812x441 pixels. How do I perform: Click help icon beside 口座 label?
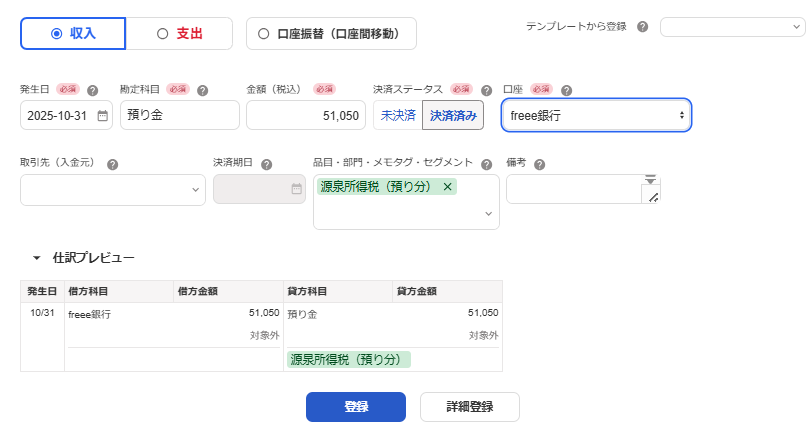(567, 91)
